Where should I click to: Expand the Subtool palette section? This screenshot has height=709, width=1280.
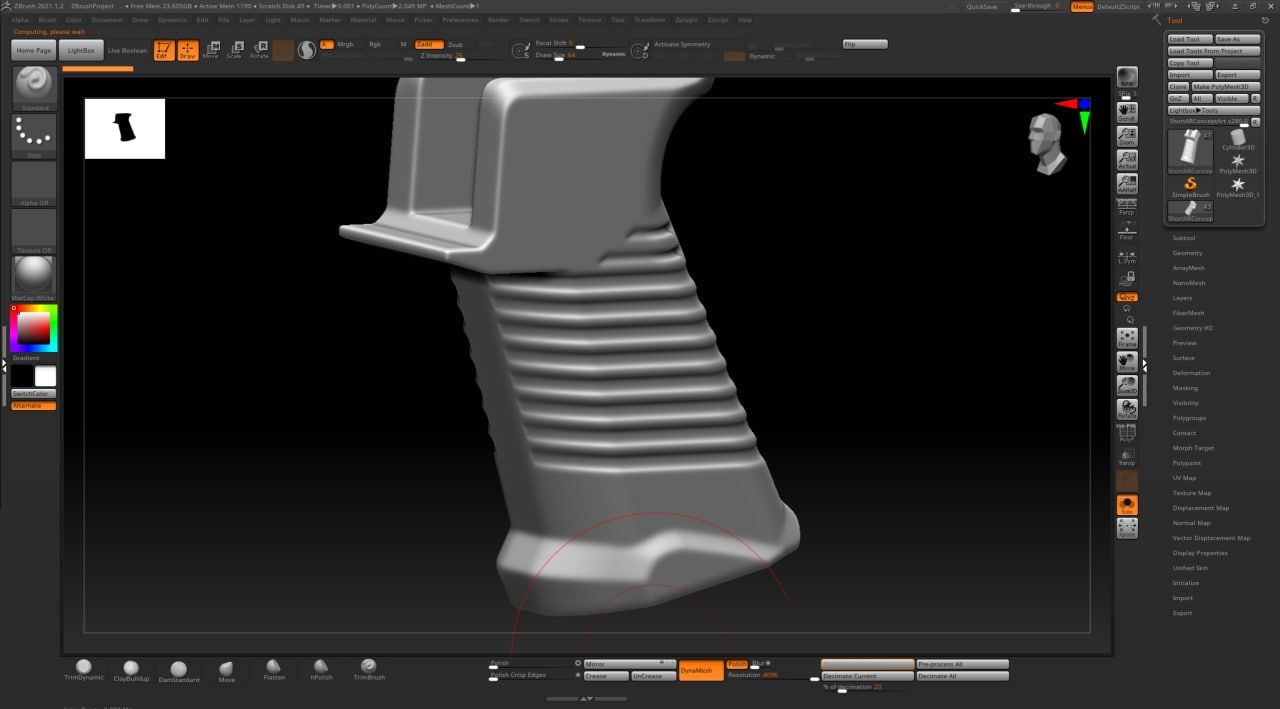click(1184, 238)
